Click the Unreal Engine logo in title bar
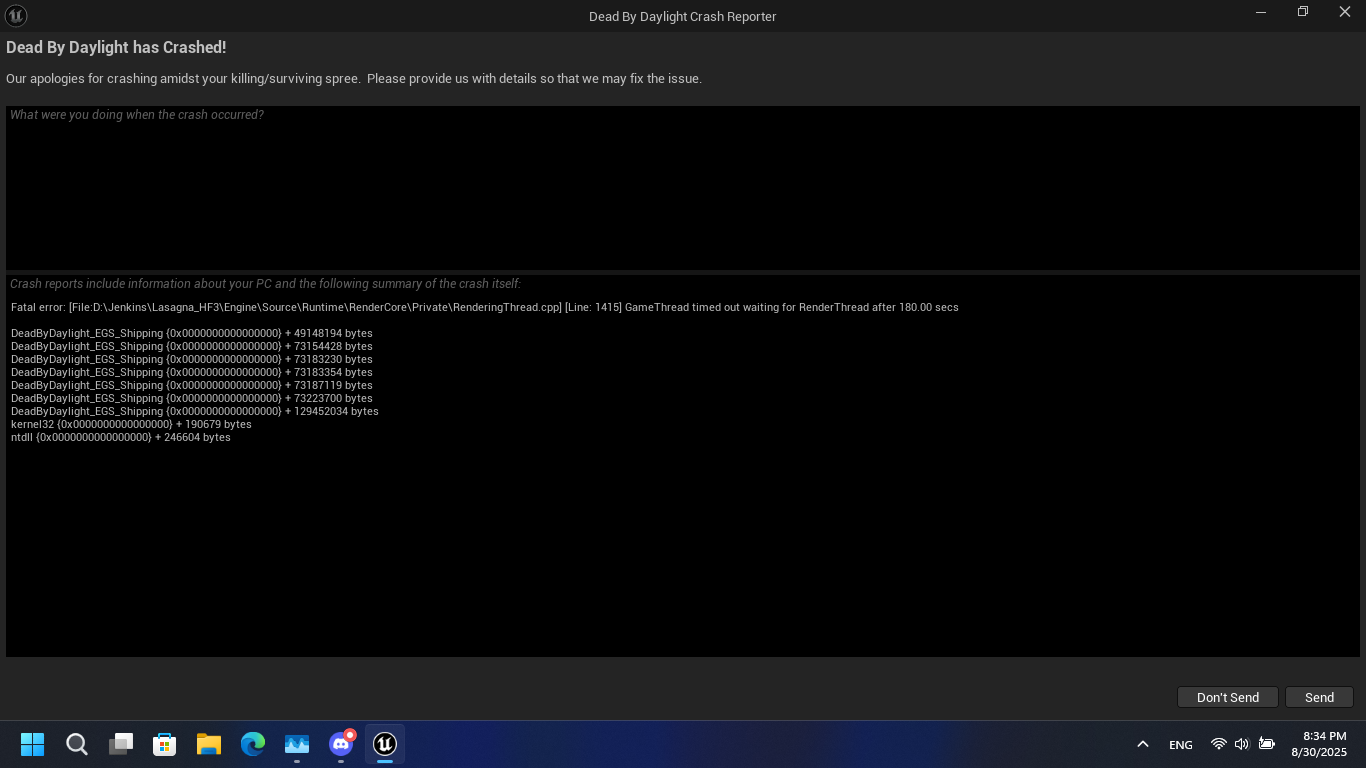This screenshot has height=768, width=1366. [16, 16]
